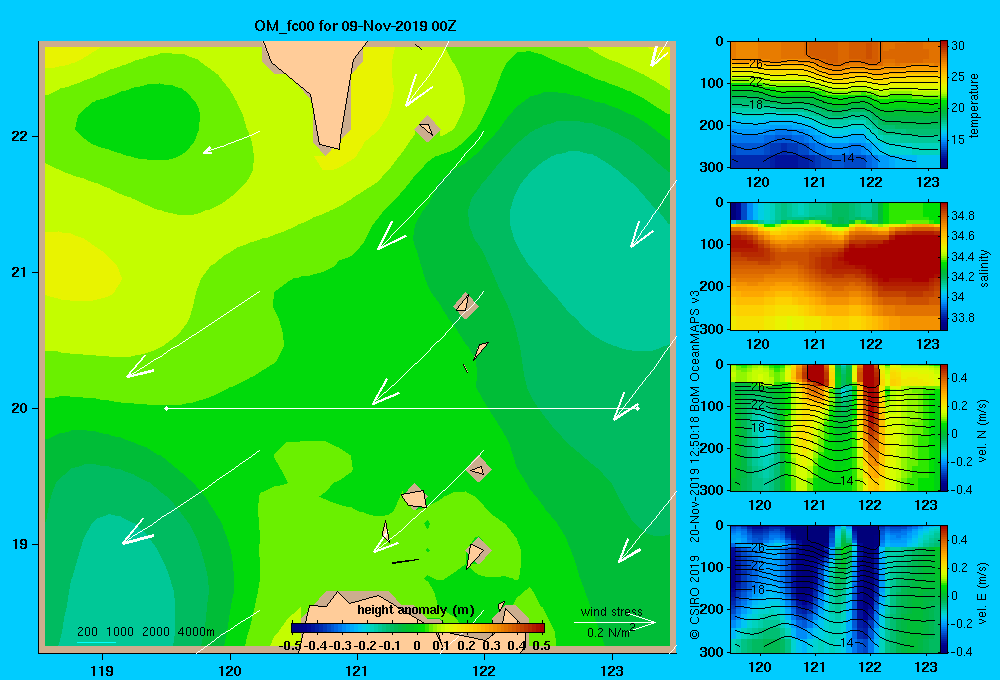Screen dimensions: 1000x680
Task: Select the 'temperature' color bar axis label
Action: click(974, 105)
